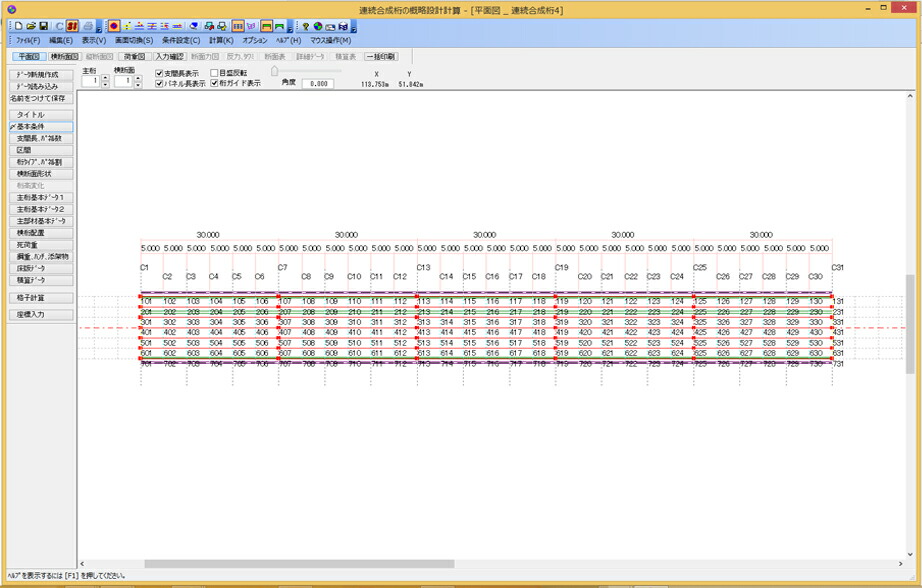Screen dimensions: 922x588
Task: Click the 一括印刷 button
Action: click(x=380, y=56)
